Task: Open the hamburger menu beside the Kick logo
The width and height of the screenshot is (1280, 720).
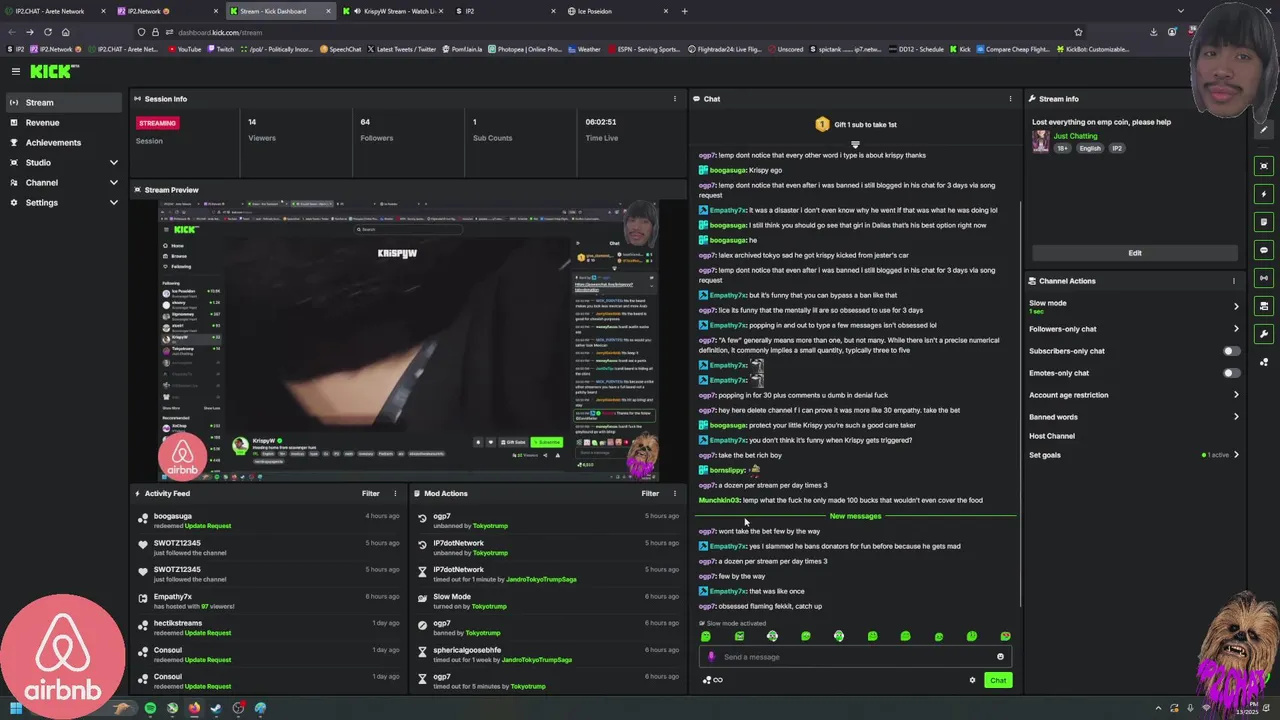Action: 16,71
